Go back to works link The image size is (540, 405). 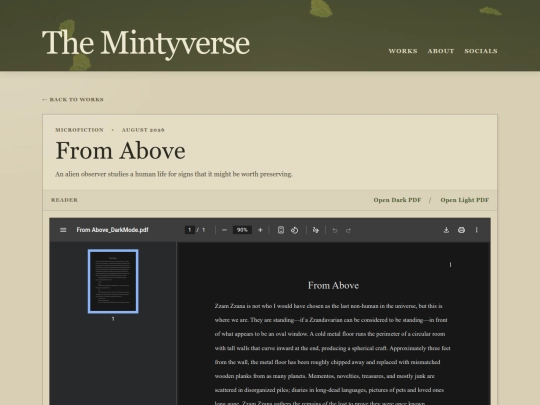[73, 100]
